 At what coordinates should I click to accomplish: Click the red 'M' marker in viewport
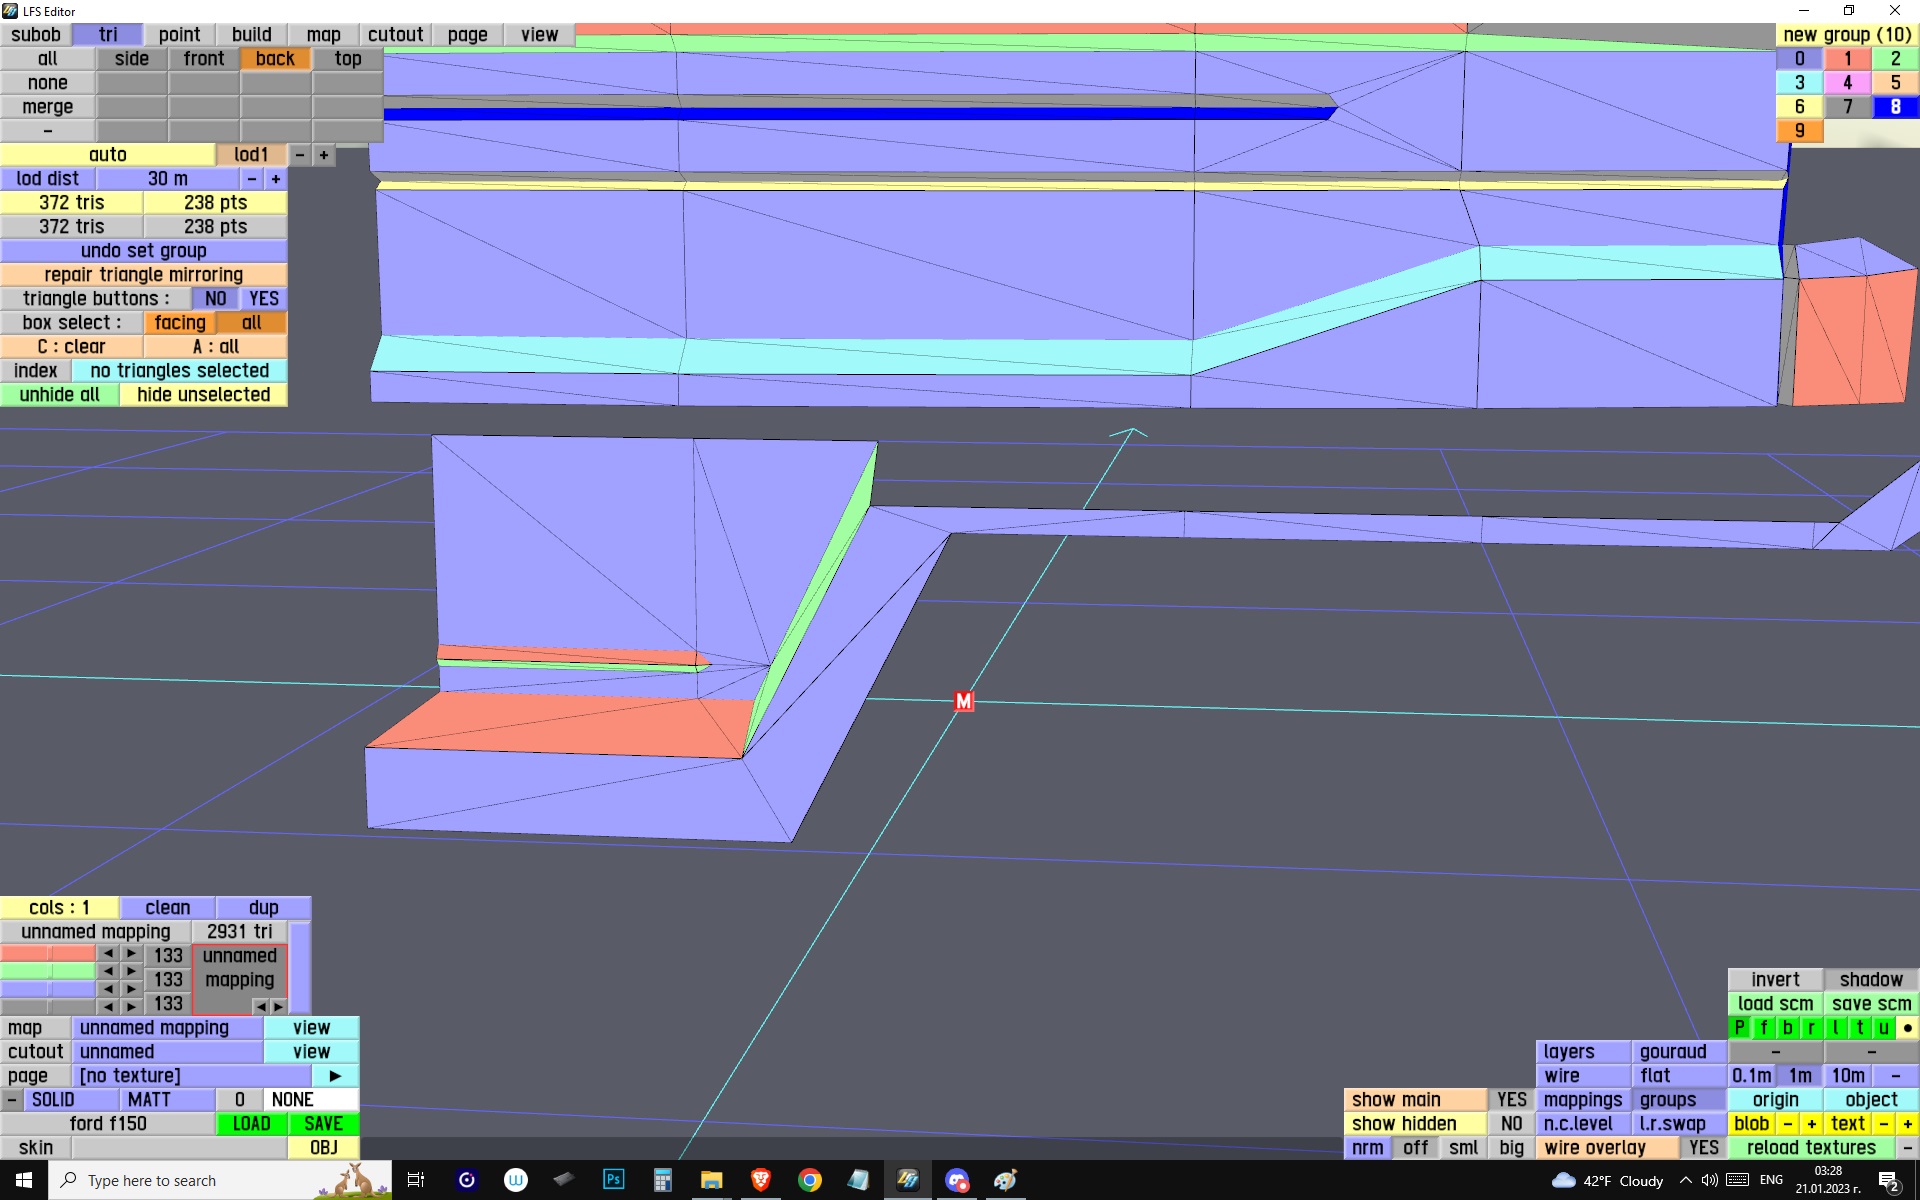[x=963, y=701]
